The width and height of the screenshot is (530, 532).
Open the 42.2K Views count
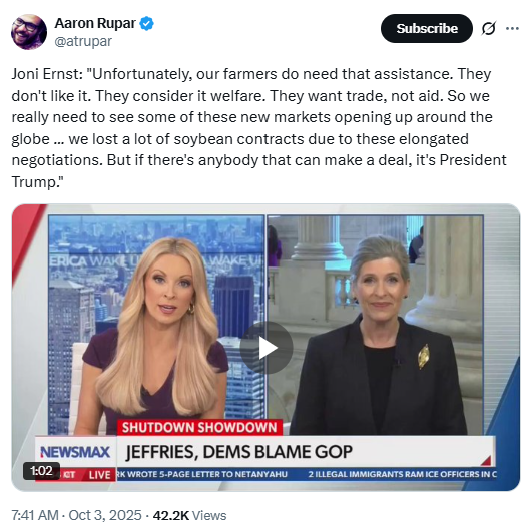189,515
